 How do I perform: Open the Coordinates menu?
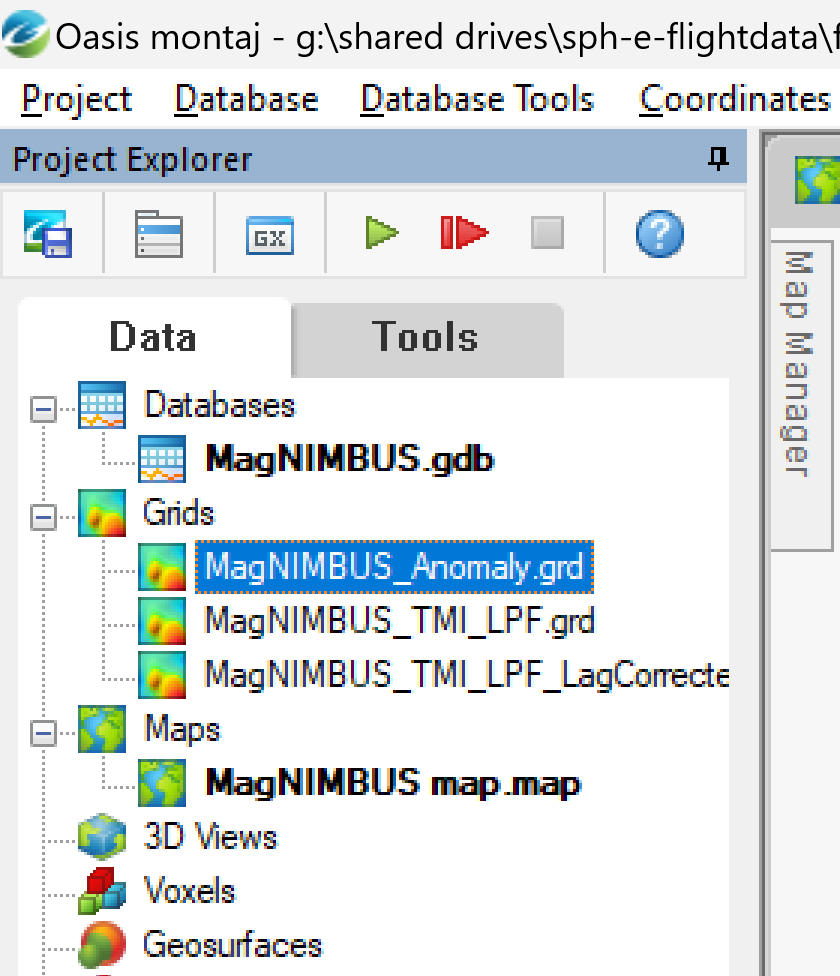pos(735,99)
